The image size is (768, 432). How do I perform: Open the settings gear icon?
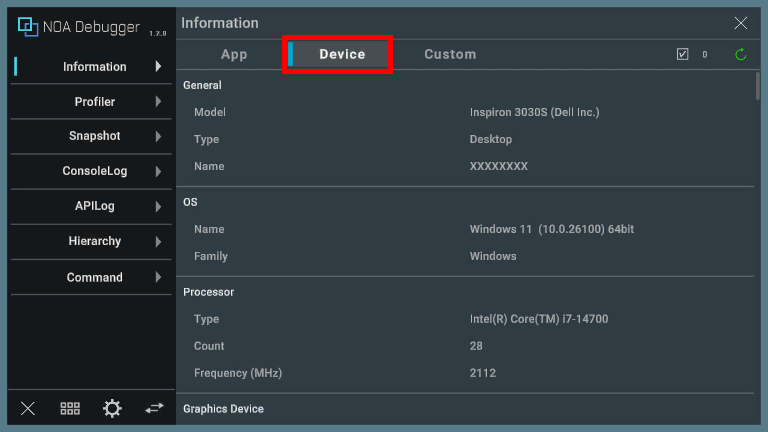click(x=112, y=408)
